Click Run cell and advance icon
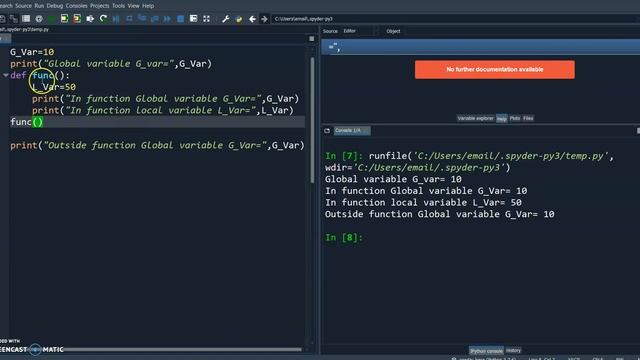 [77, 19]
